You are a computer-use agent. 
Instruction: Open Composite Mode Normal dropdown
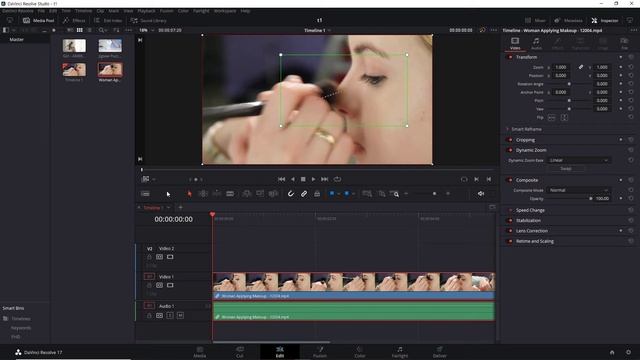tap(578, 190)
